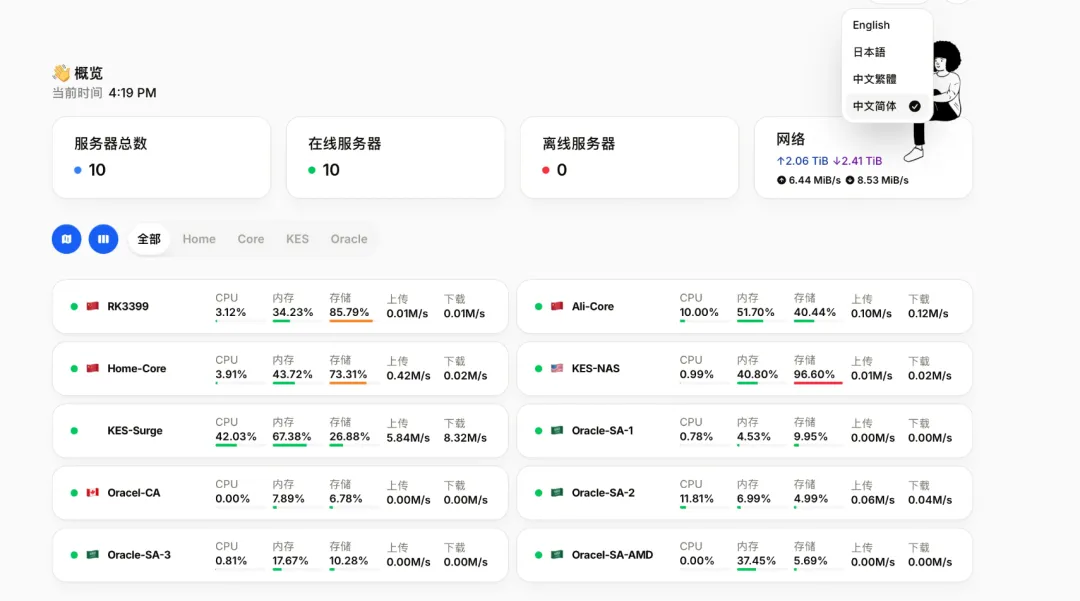Click the upload arrow icon in network card

[781, 180]
